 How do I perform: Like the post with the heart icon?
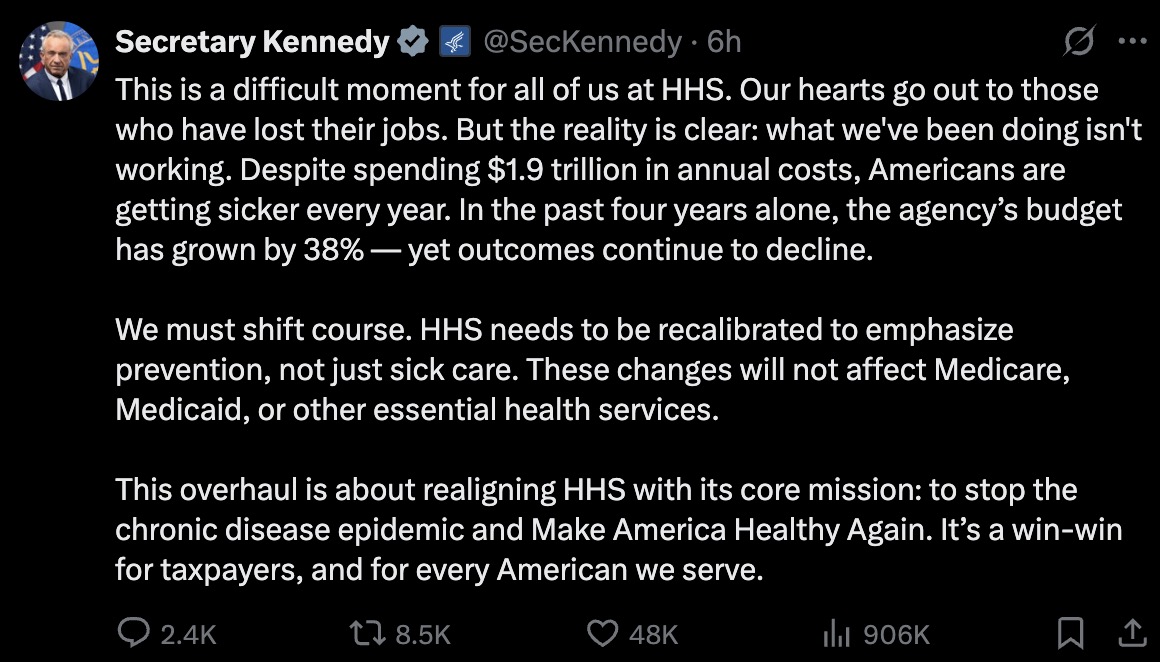coord(601,632)
